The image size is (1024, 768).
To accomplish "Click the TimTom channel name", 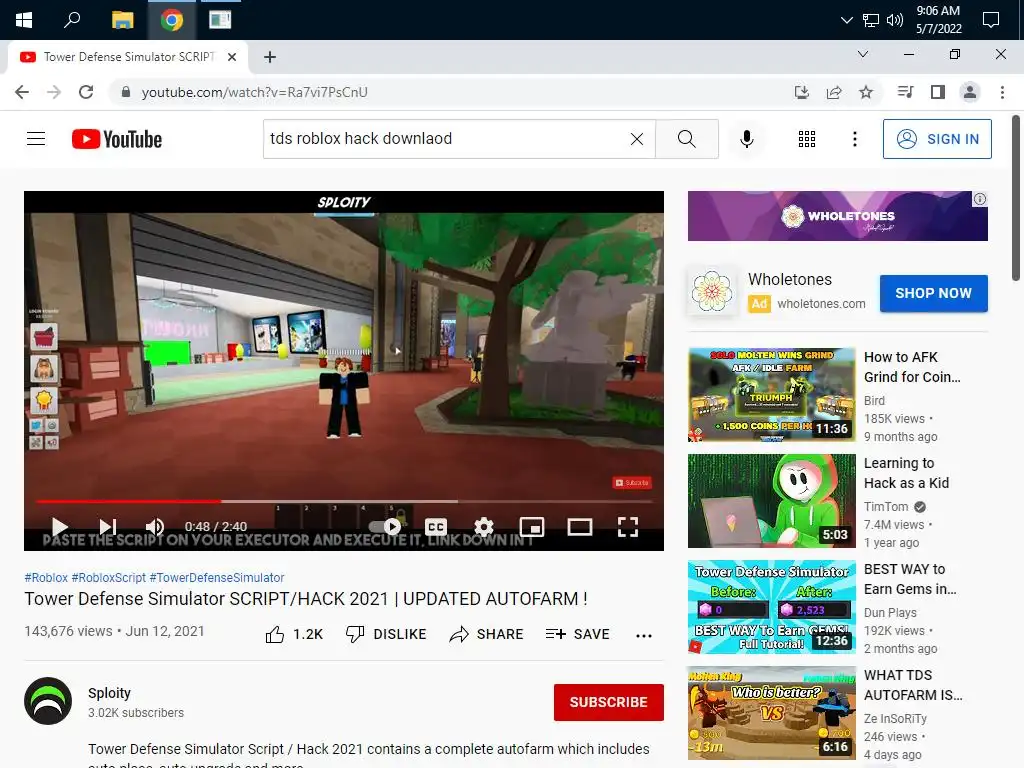I will click(x=886, y=507).
